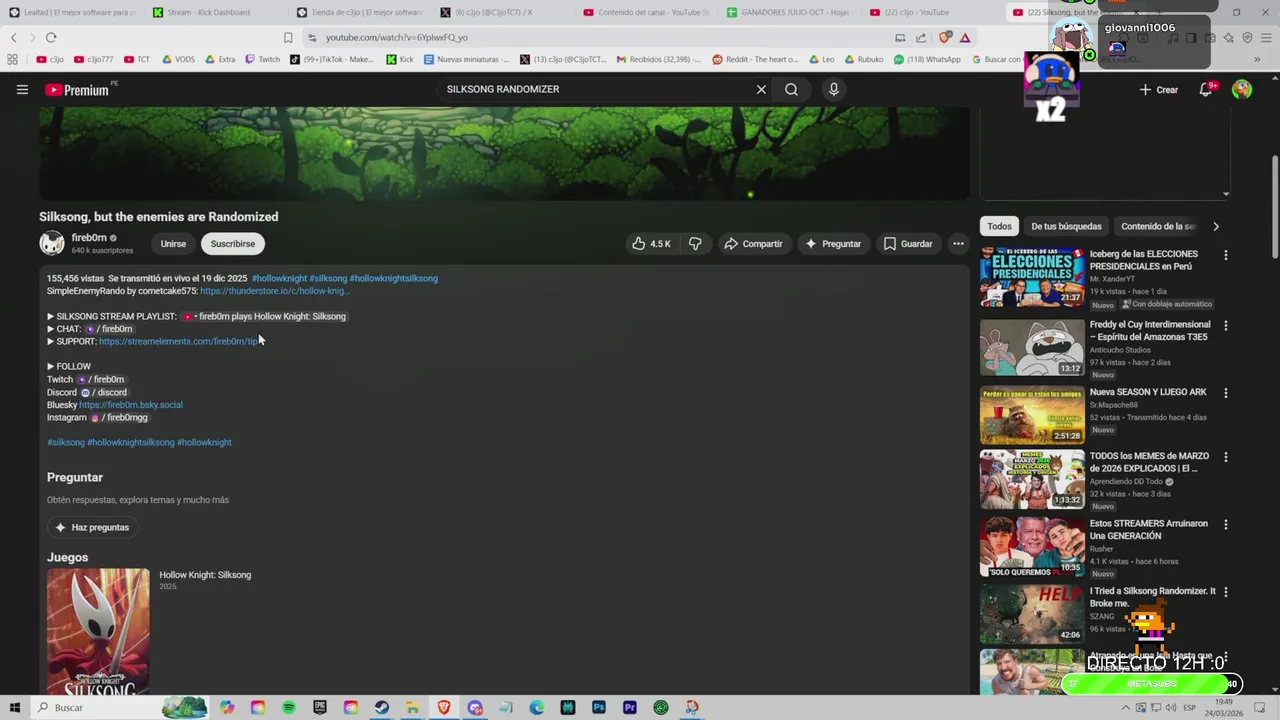
Task: Open Epic Games Launcher from the taskbar
Action: (x=320, y=707)
